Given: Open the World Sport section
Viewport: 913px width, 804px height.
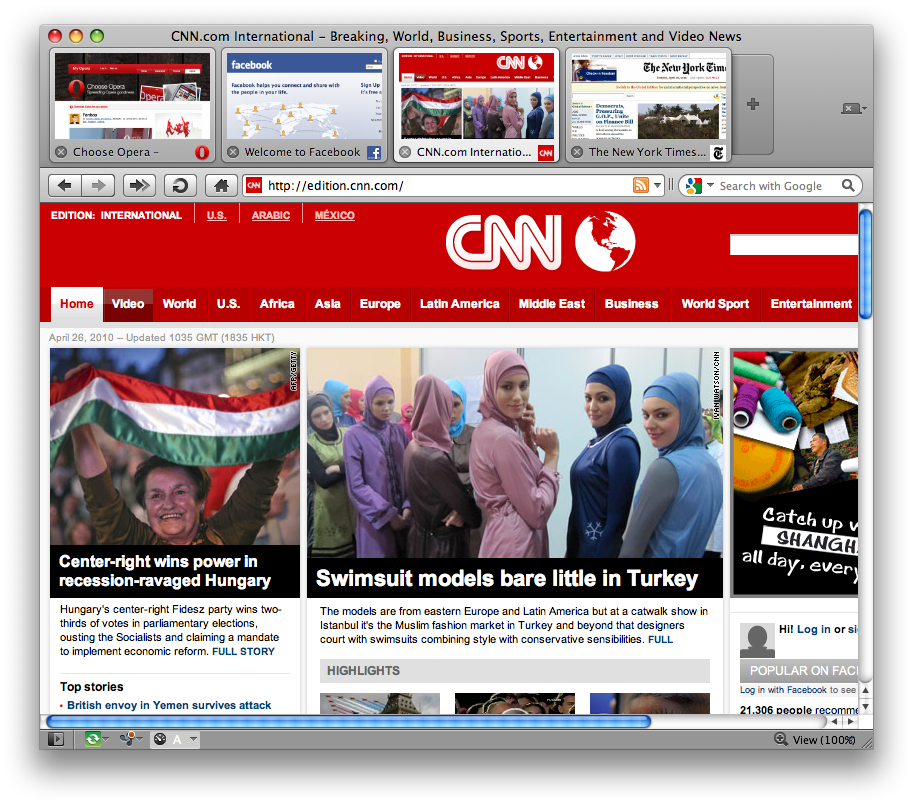Looking at the screenshot, I should click(716, 304).
